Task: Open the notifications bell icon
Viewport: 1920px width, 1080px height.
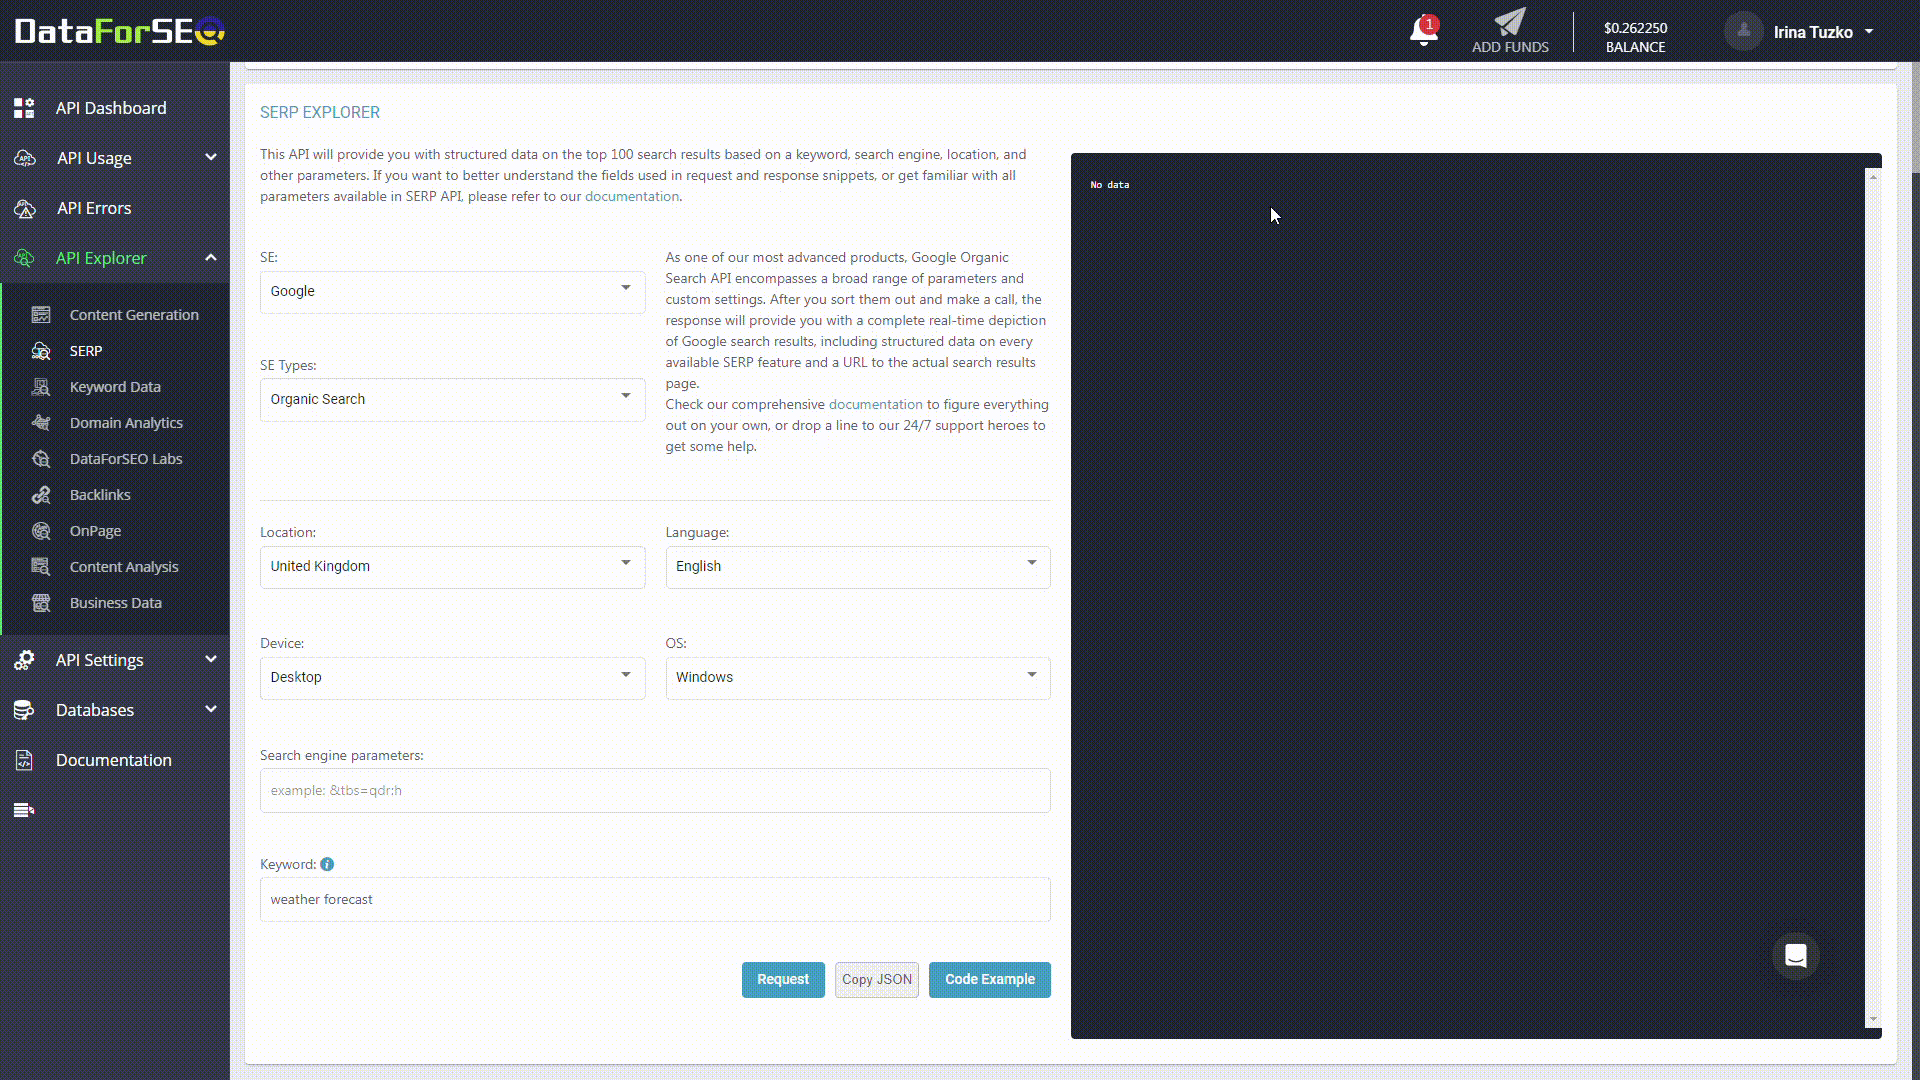Action: click(x=1423, y=31)
